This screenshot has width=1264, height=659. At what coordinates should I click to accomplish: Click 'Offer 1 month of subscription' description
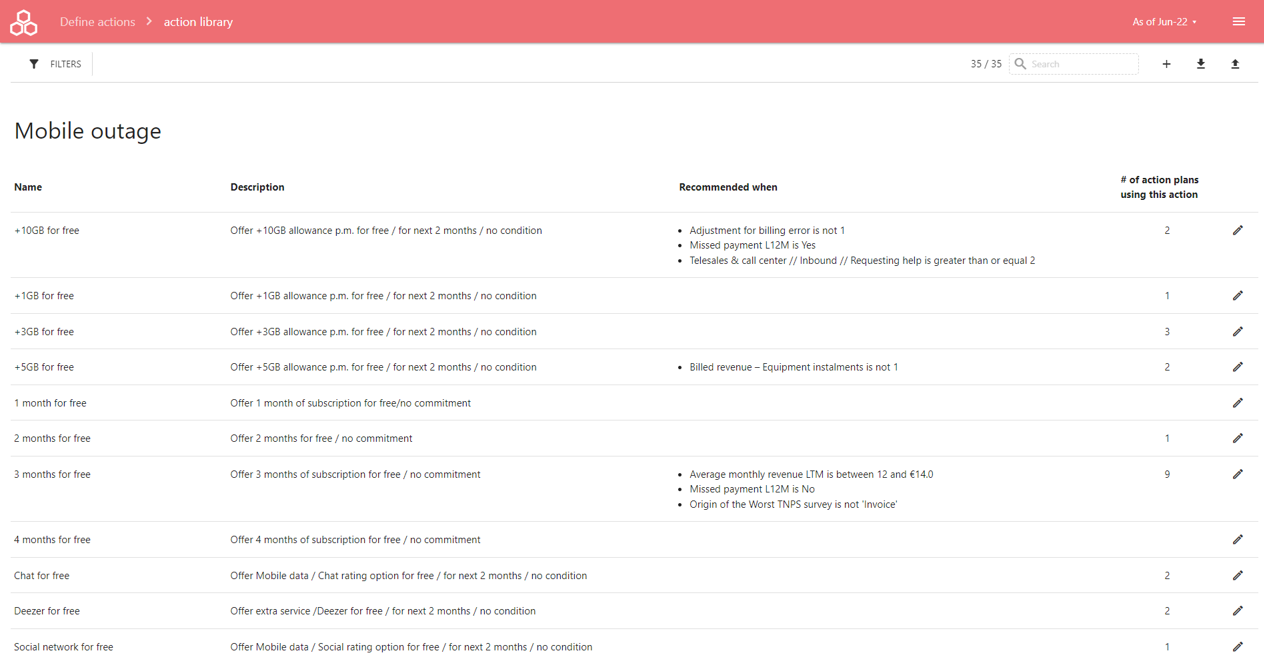click(x=350, y=403)
